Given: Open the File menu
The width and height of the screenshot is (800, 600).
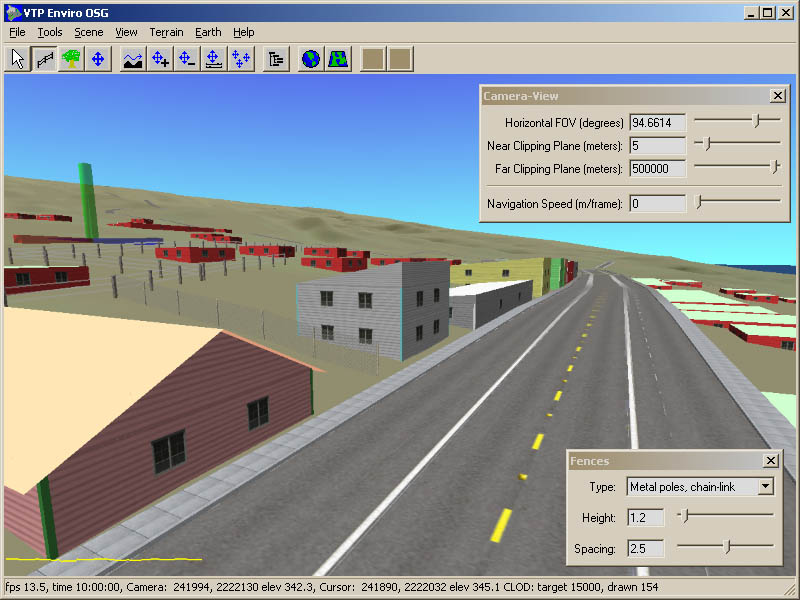Looking at the screenshot, I should coord(17,32).
